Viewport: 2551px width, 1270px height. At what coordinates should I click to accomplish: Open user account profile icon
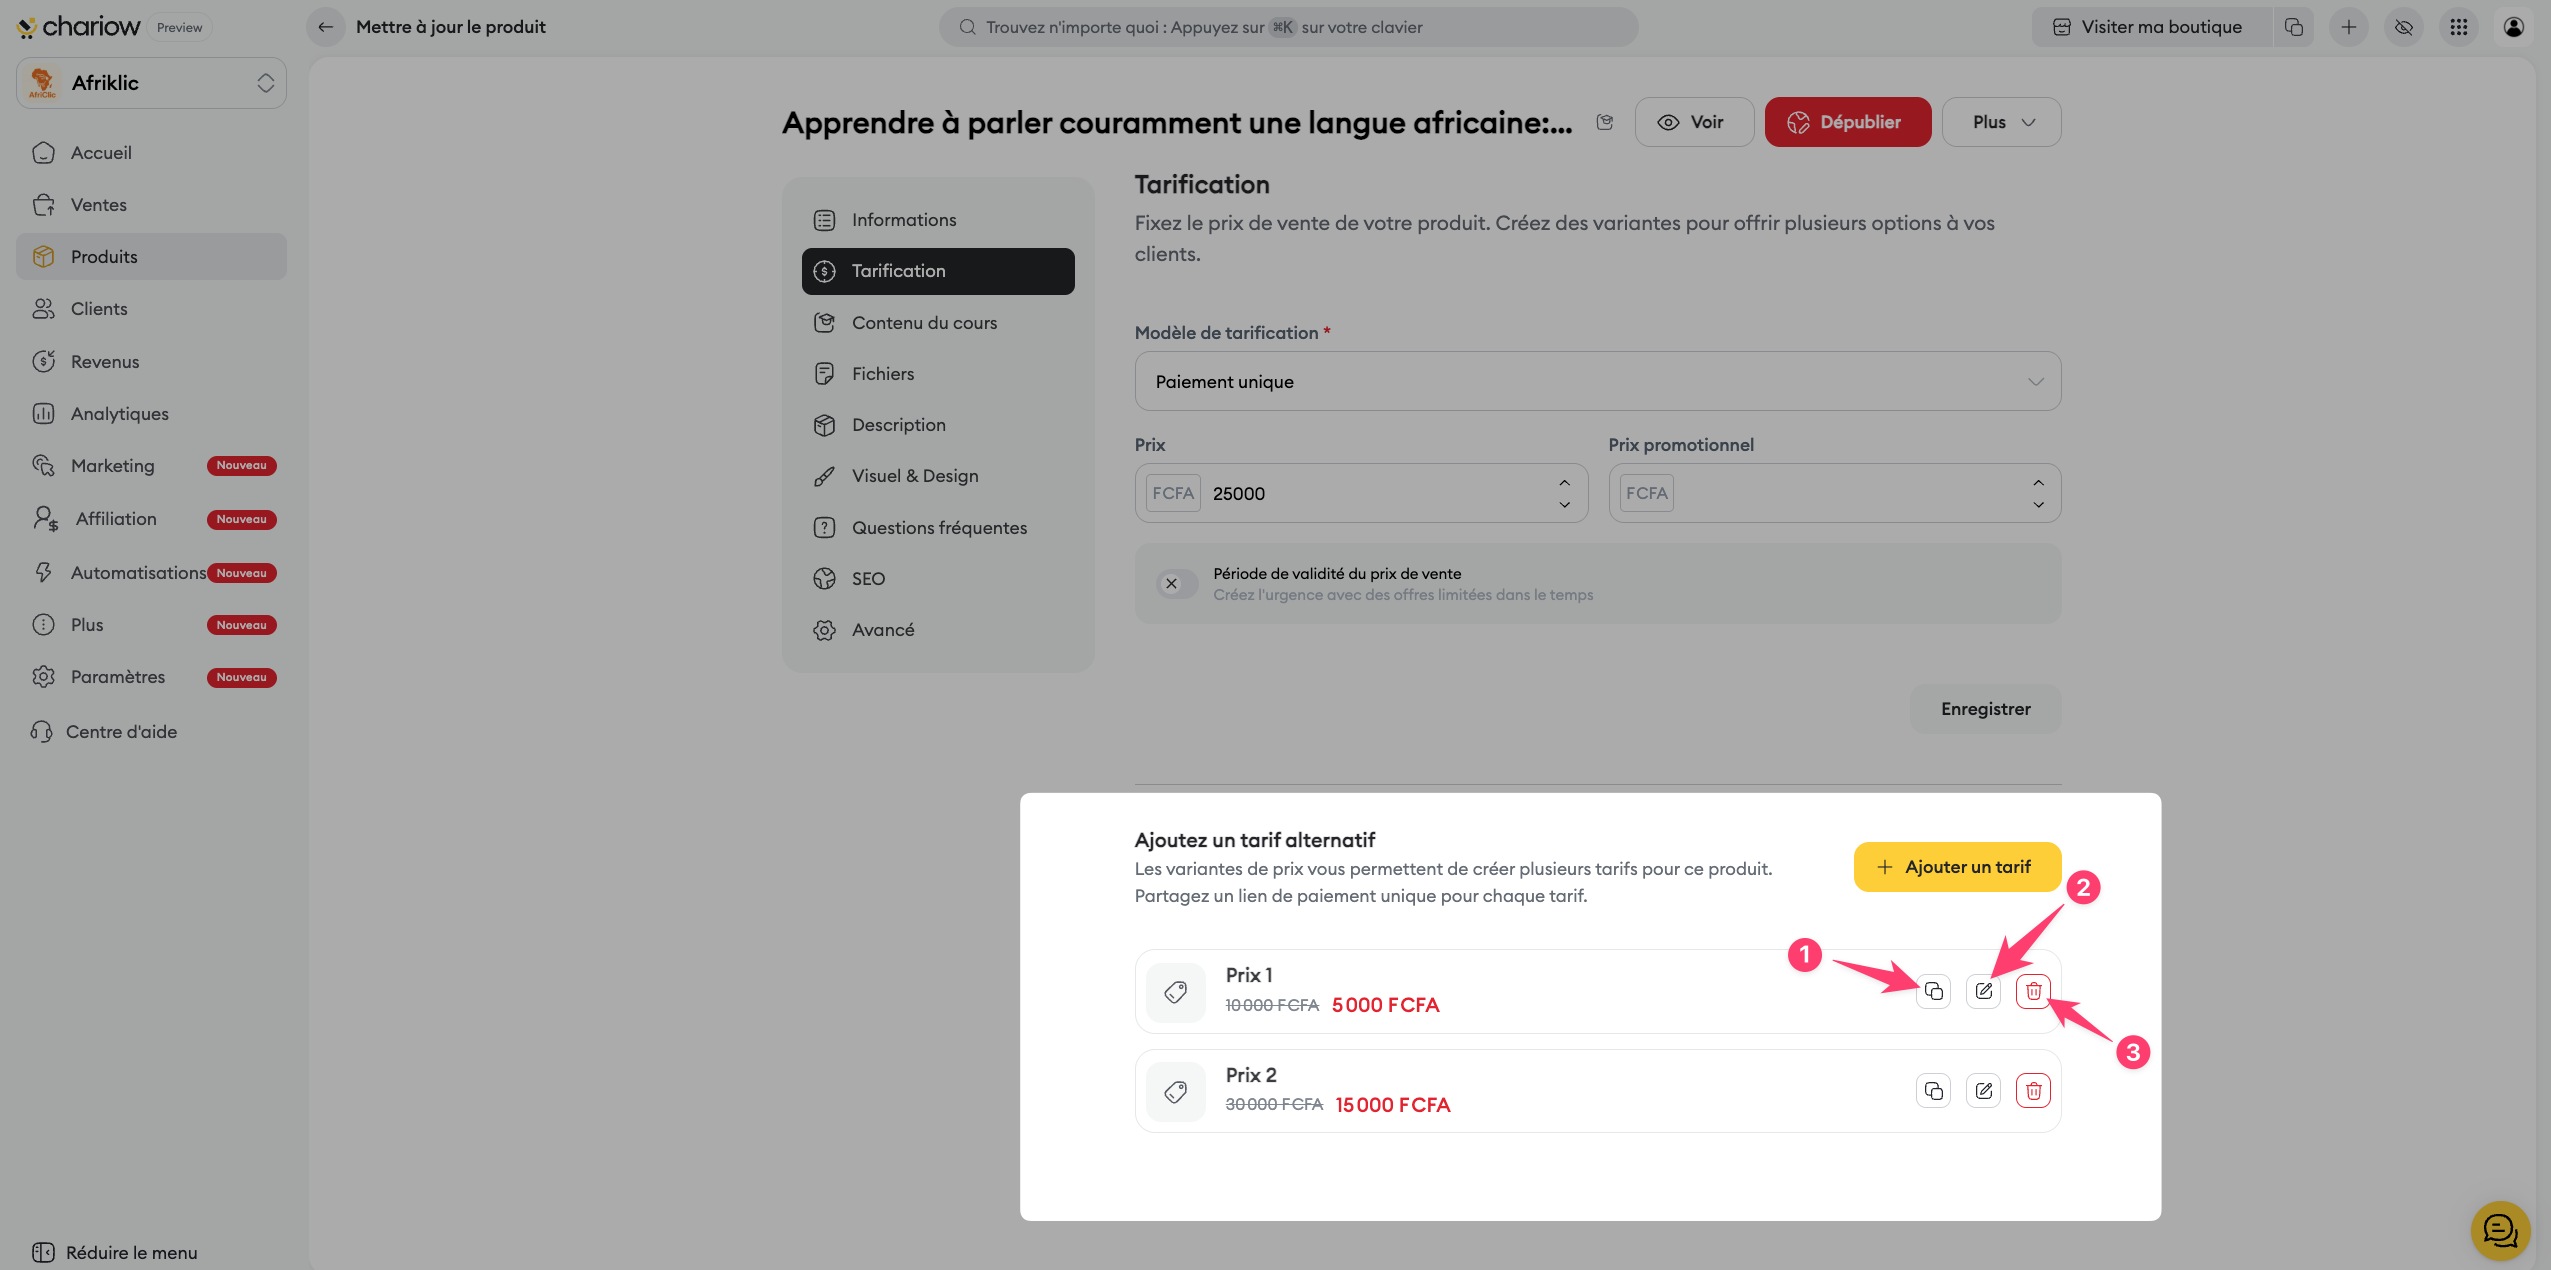pos(2513,27)
